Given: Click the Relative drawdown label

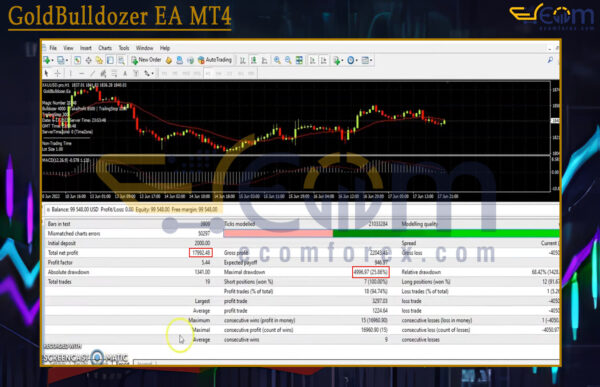Looking at the screenshot, I should coord(421,272).
